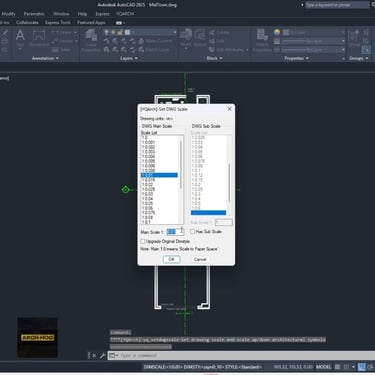This screenshot has height=375, width=375.
Task: Open the Help menu
Action: (x=82, y=14)
